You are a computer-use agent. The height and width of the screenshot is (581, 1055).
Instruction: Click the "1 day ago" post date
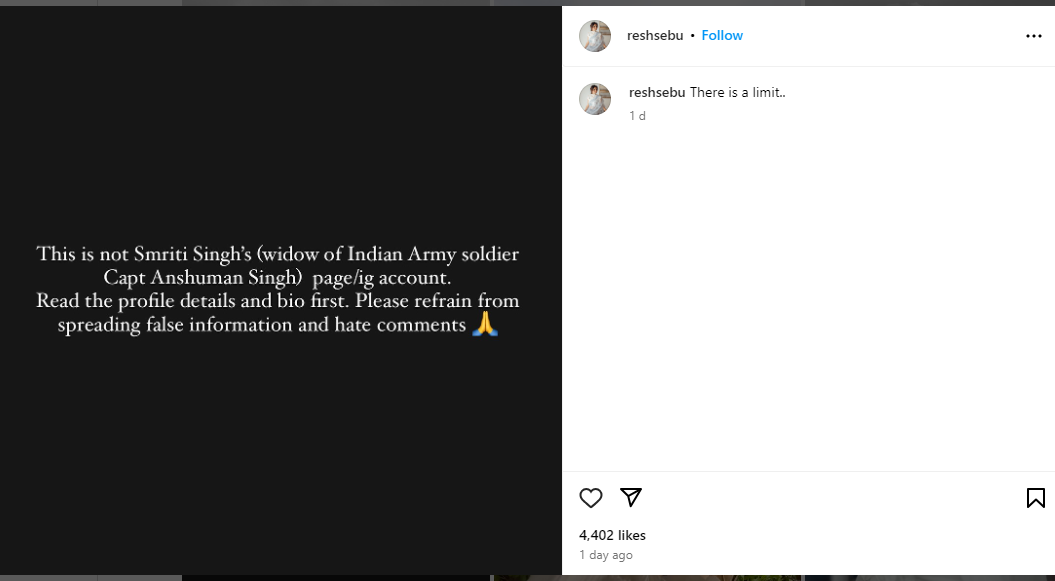click(606, 555)
